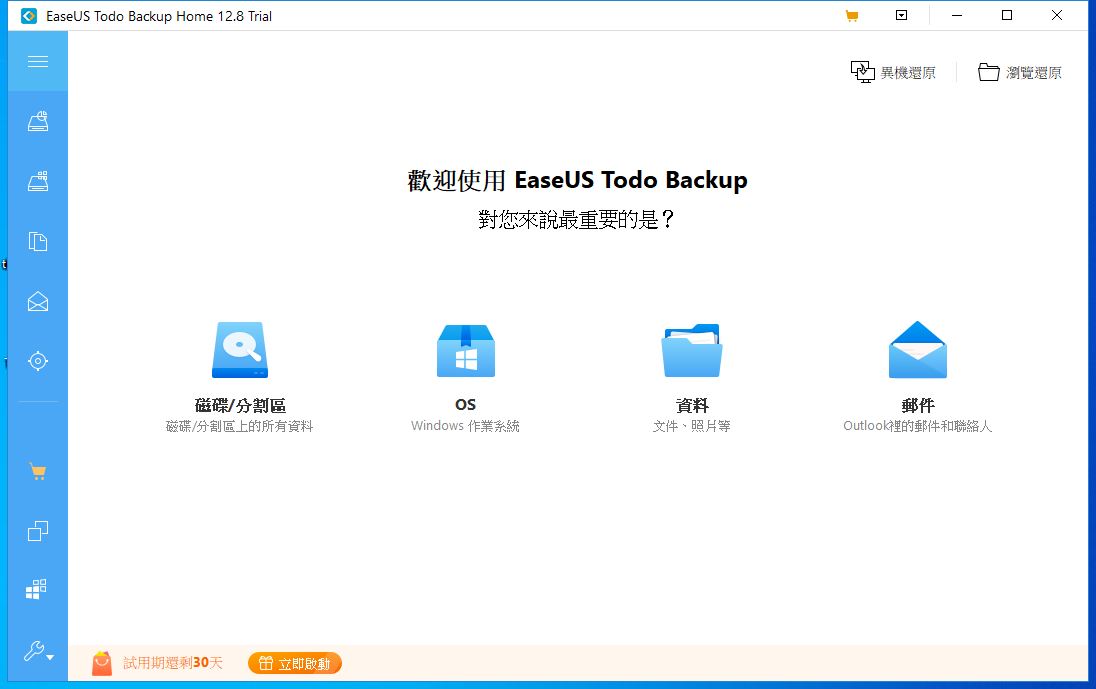Click the OS heading text
Viewport: 1096px width, 689px height.
(466, 405)
